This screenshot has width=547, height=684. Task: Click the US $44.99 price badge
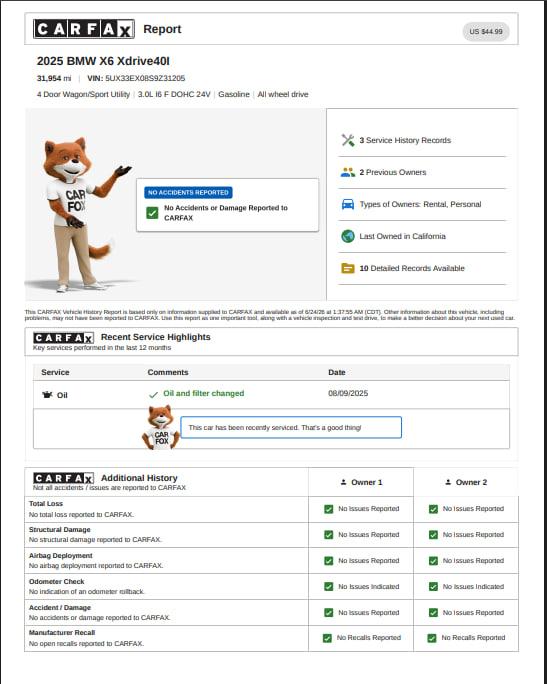coord(486,32)
